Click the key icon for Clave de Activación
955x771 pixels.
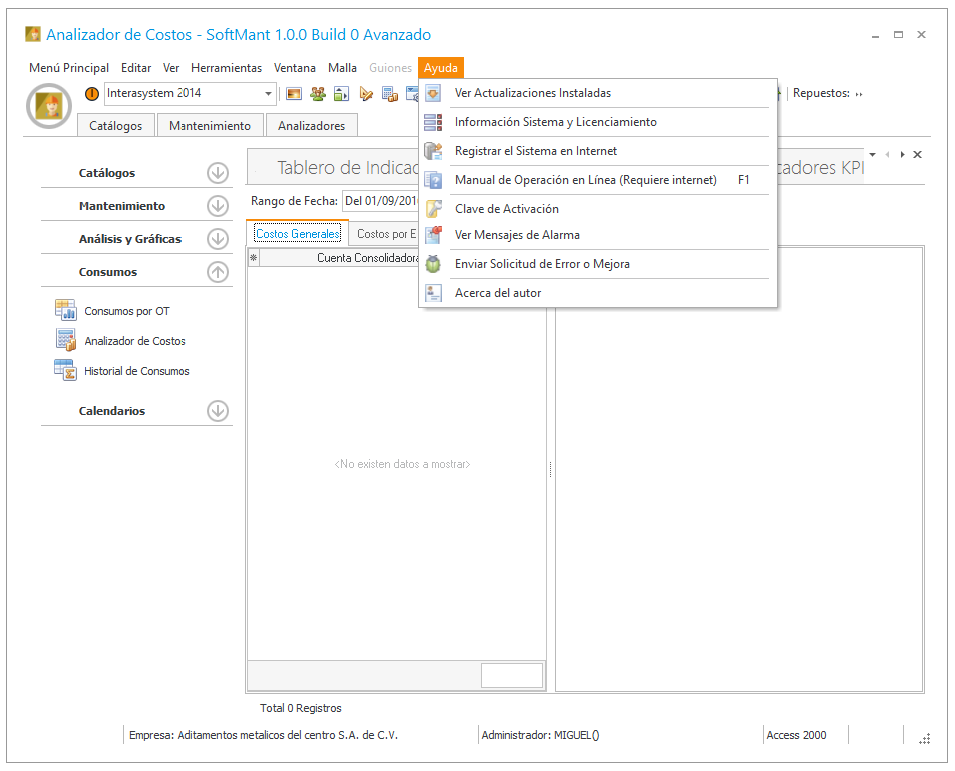[x=433, y=209]
